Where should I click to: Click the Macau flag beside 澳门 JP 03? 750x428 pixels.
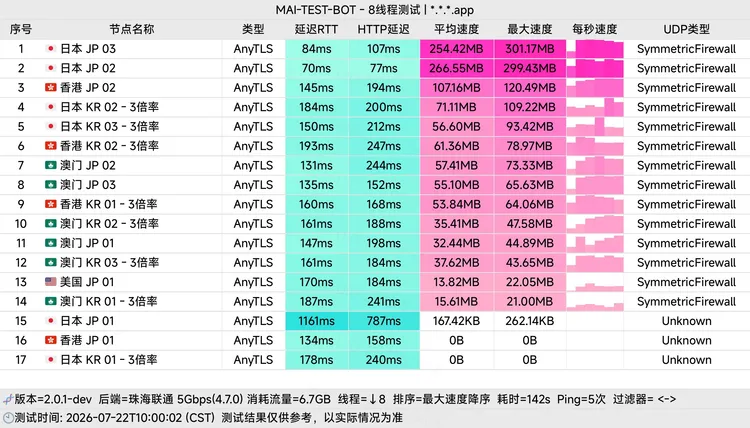51,185
